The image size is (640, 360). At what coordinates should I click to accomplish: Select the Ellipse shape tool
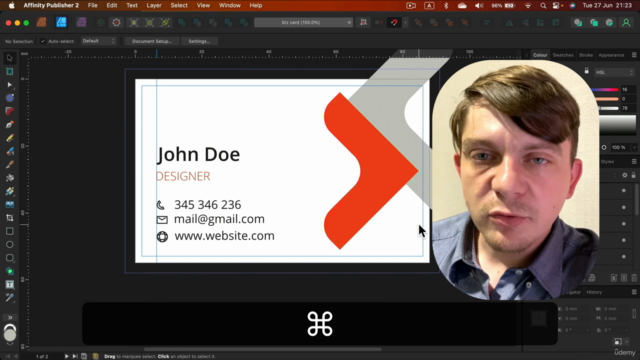10,244
